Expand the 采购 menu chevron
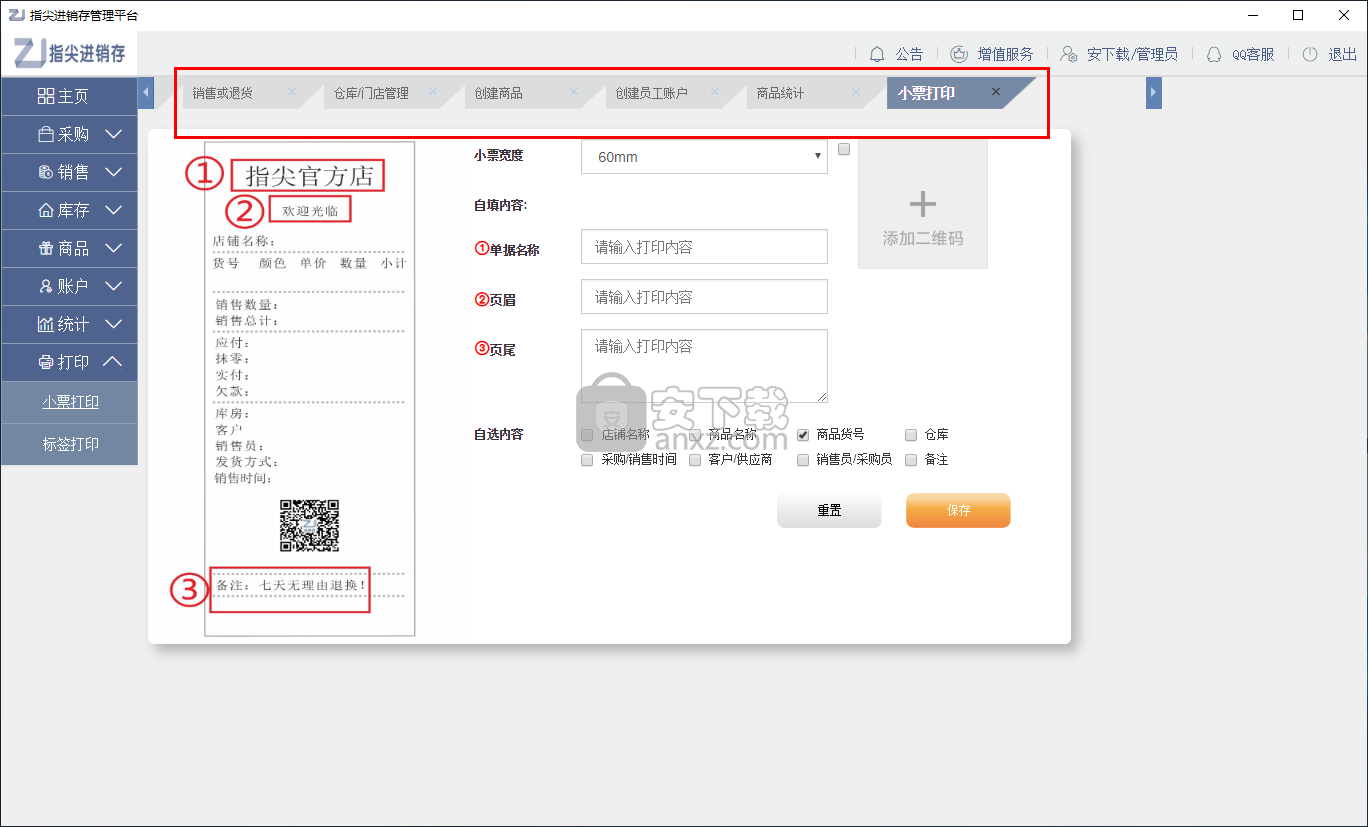 (113, 134)
